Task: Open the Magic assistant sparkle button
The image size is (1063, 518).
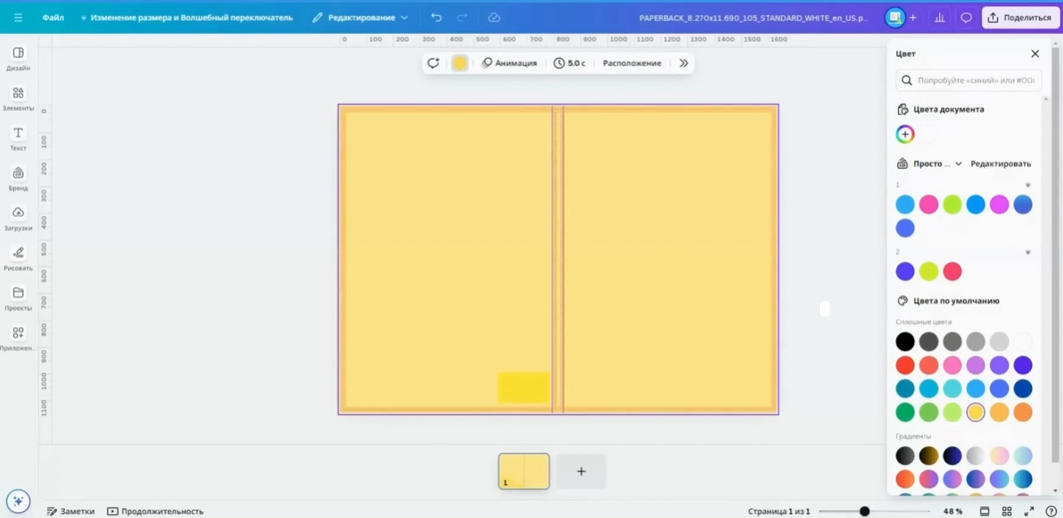Action: point(18,501)
